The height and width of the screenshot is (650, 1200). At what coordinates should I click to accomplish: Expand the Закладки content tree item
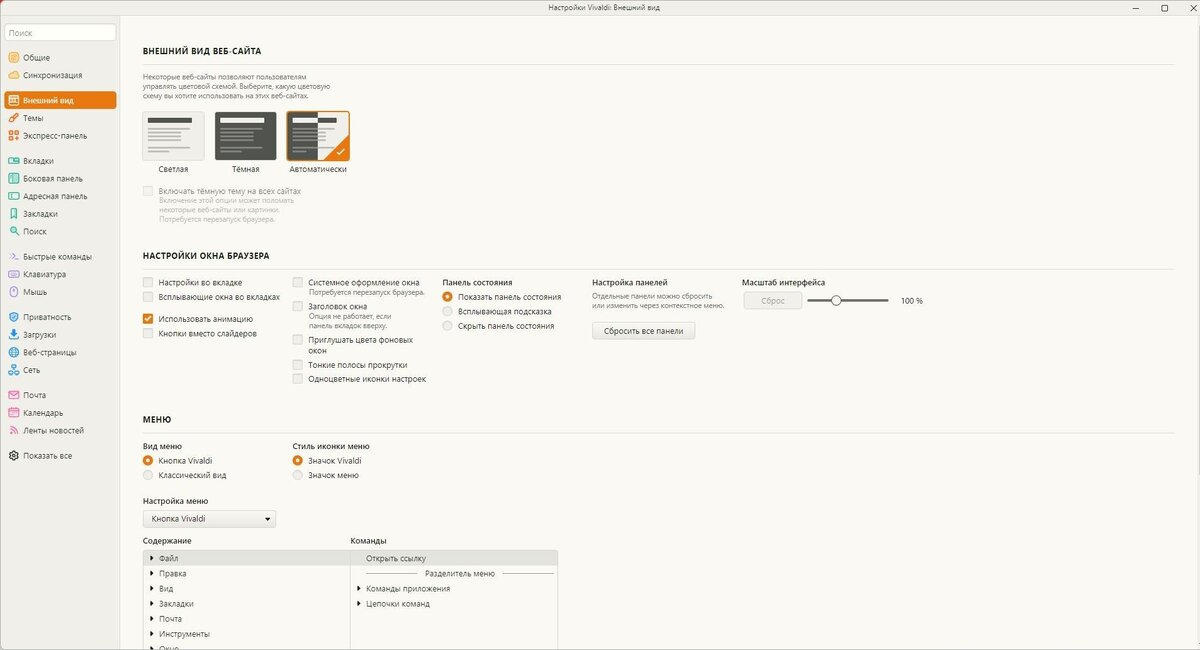coord(152,604)
